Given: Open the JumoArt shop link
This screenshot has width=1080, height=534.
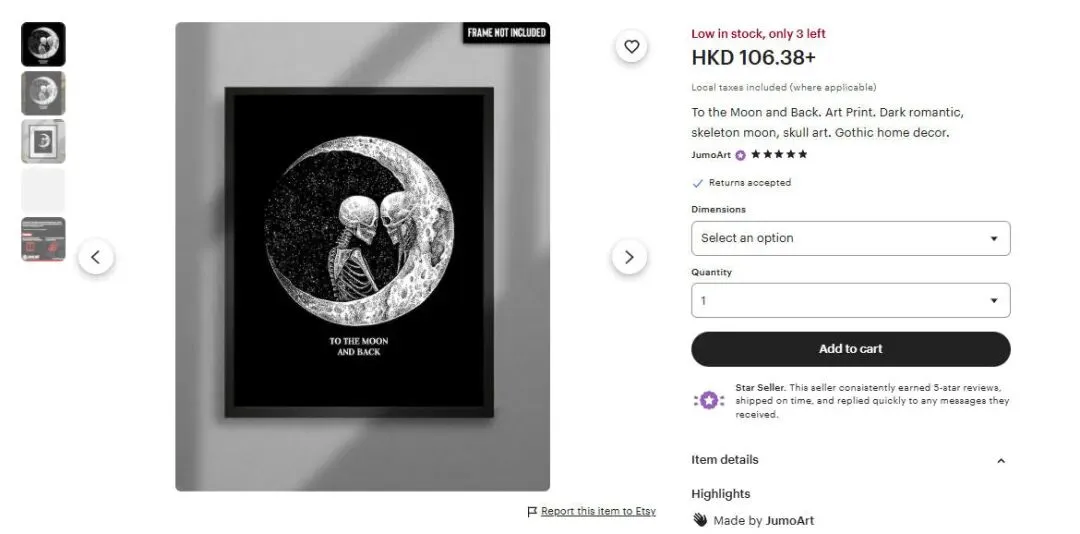Looking at the screenshot, I should tap(711, 155).
